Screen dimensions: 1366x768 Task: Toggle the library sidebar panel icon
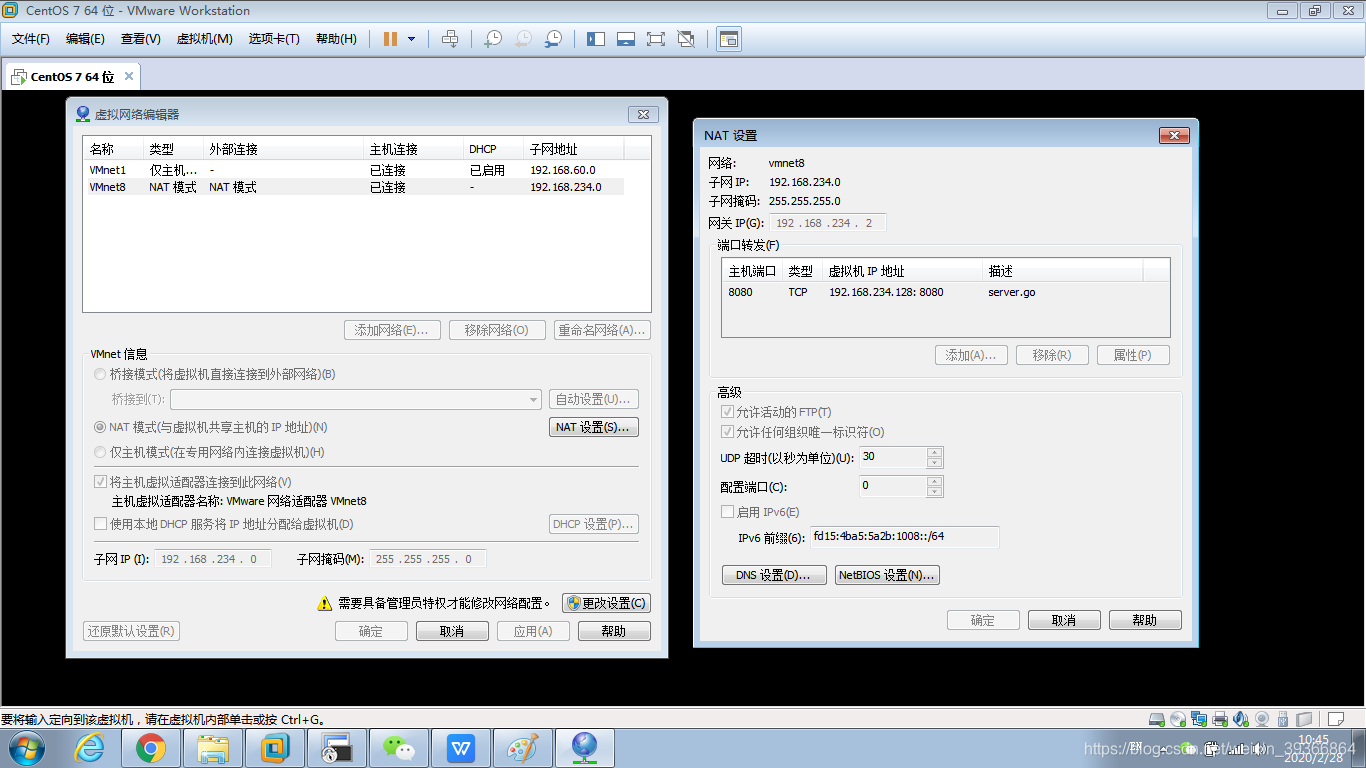pyautogui.click(x=596, y=39)
